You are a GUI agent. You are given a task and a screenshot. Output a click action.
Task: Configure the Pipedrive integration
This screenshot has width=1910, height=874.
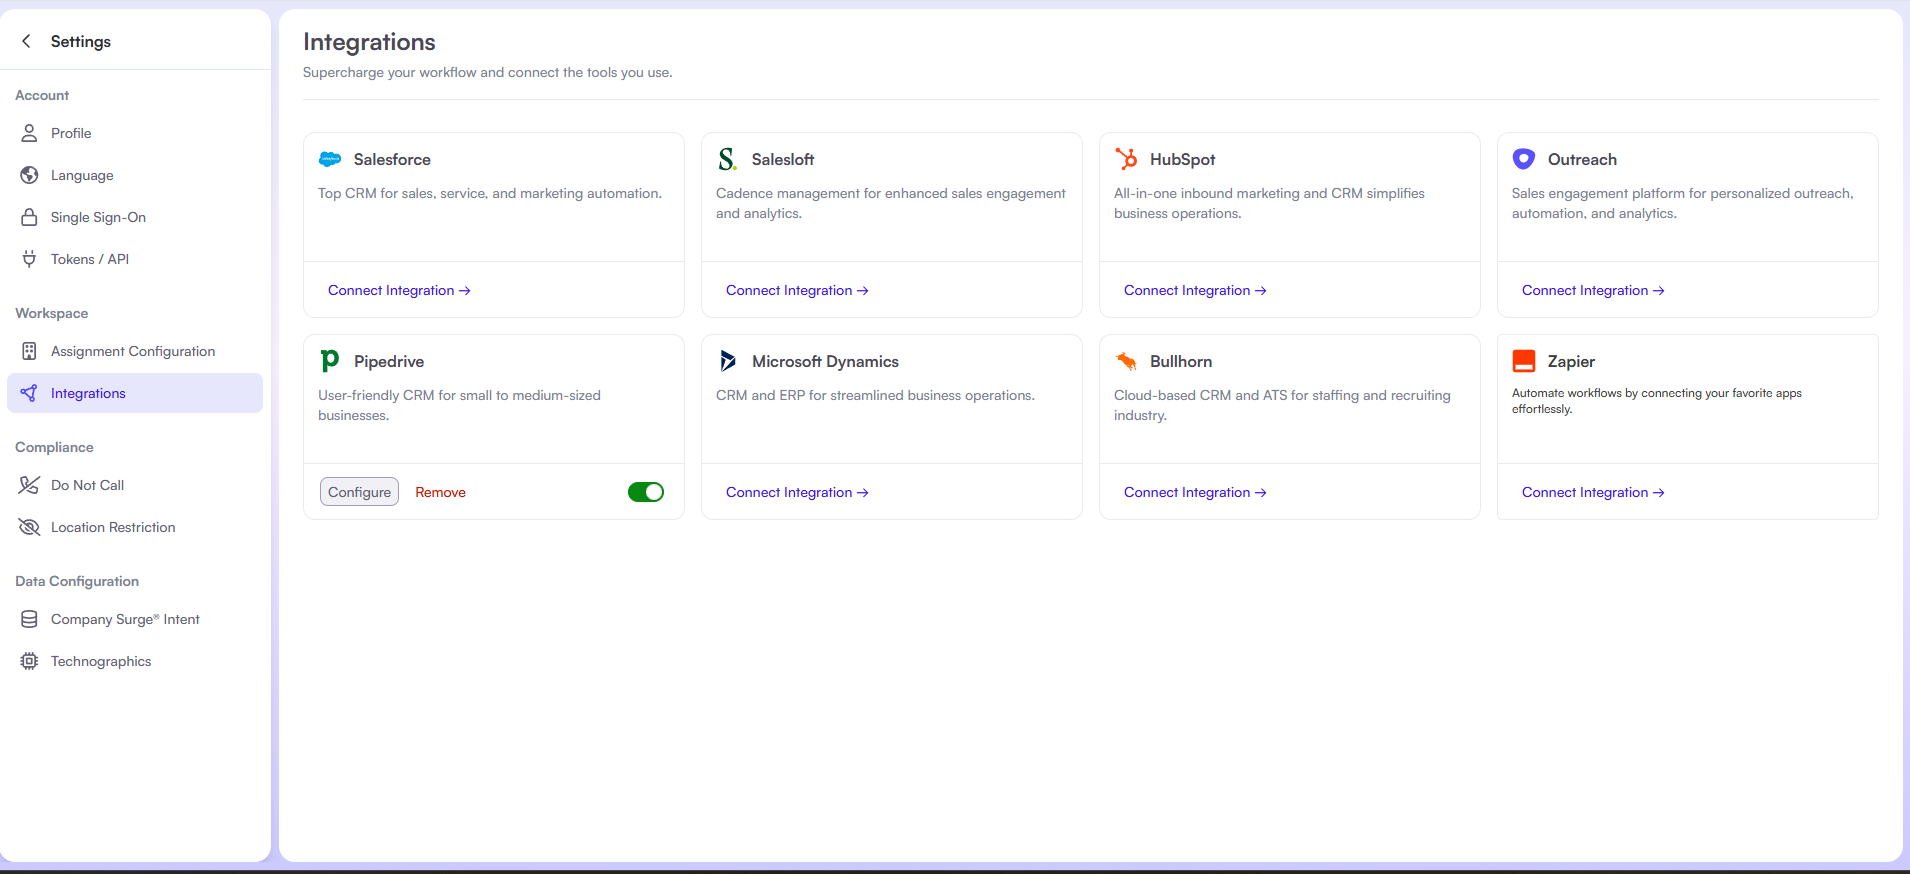tap(359, 492)
